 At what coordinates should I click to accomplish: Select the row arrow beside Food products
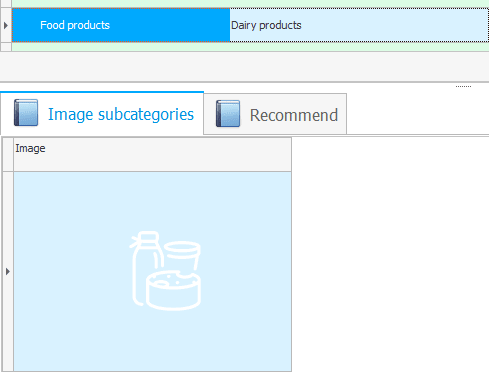click(6, 25)
